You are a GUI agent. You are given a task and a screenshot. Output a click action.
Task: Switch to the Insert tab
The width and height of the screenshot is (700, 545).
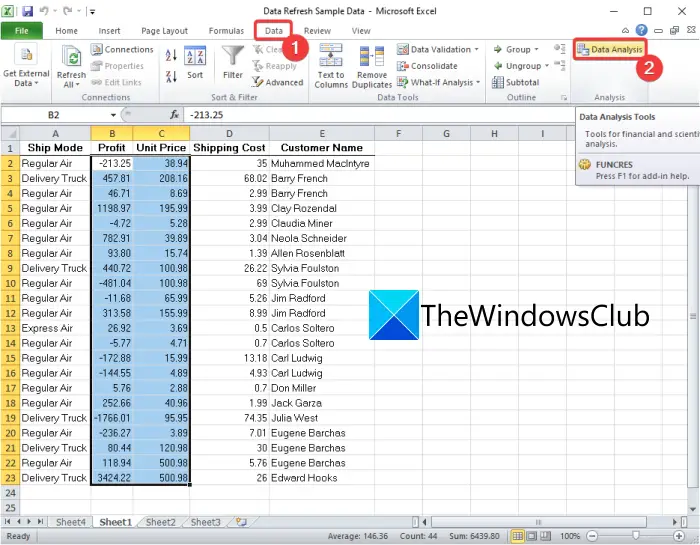[x=109, y=30]
